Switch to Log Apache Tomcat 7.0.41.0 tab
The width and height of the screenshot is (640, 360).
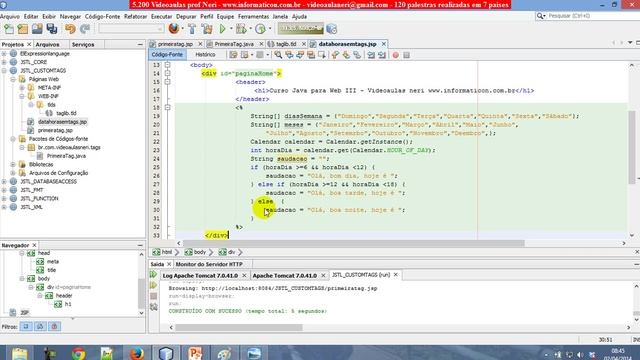click(200, 276)
